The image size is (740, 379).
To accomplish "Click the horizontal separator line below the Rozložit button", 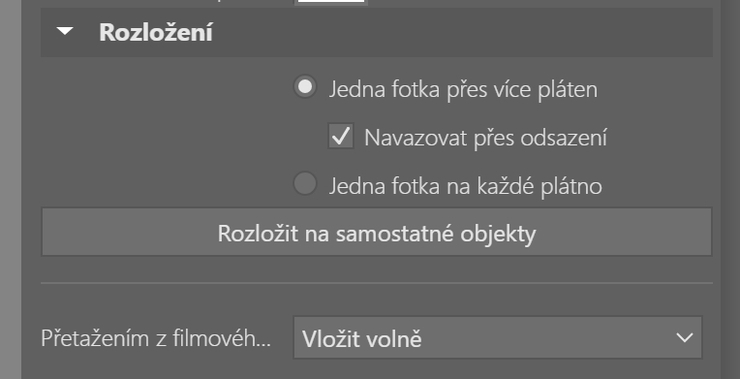I will [377, 283].
